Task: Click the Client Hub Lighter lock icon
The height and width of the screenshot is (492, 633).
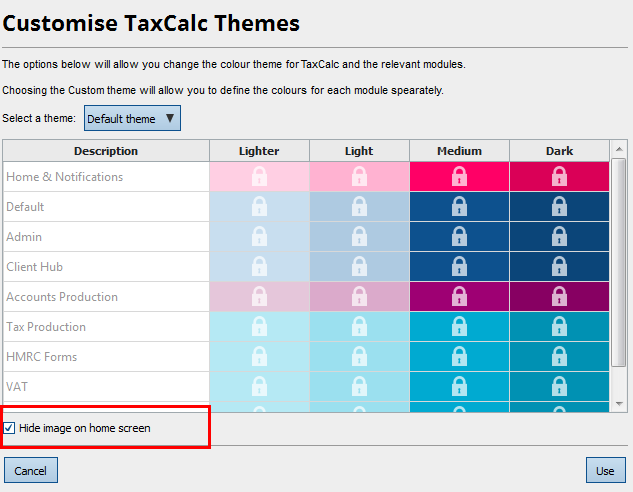Action: pos(259,266)
